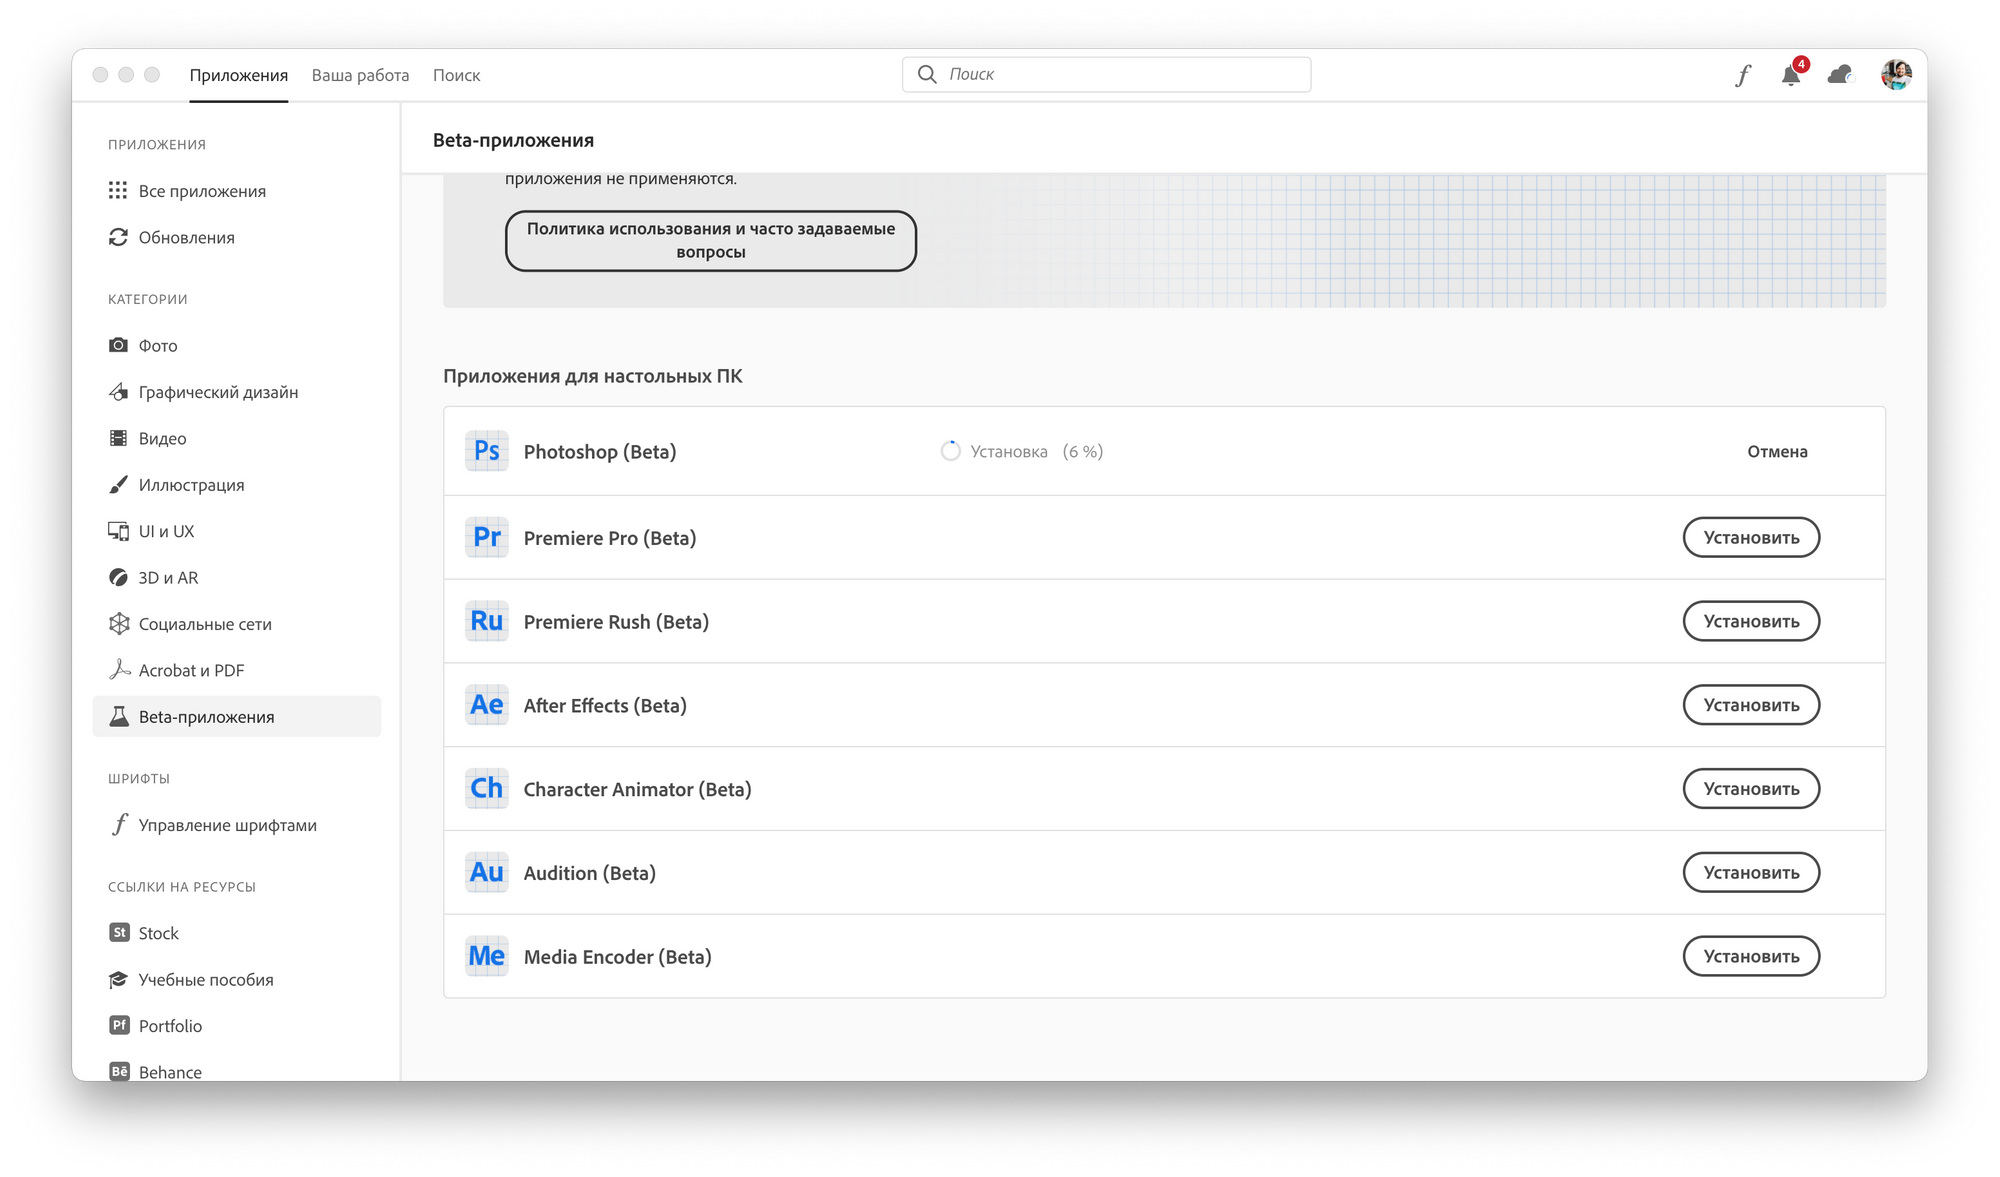Click the Premiere Pro (Beta) icon
The image size is (2000, 1177).
click(486, 537)
